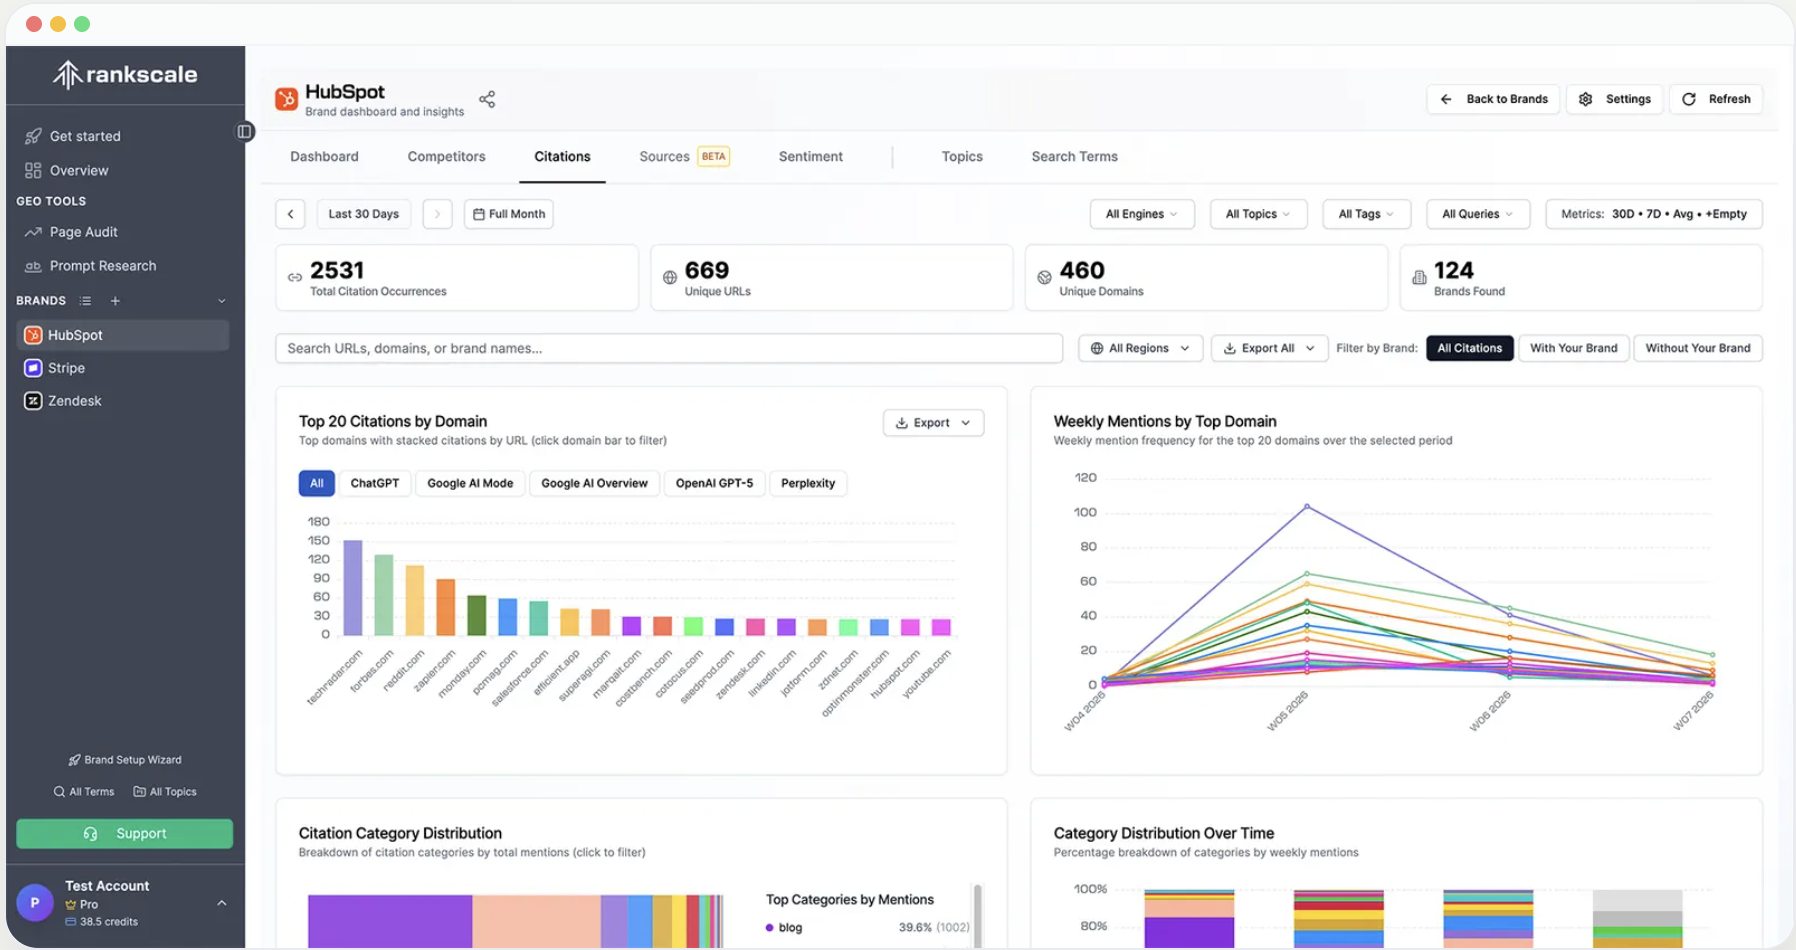Click the share icon beside HubSpot title
The width and height of the screenshot is (1796, 950).
point(487,99)
